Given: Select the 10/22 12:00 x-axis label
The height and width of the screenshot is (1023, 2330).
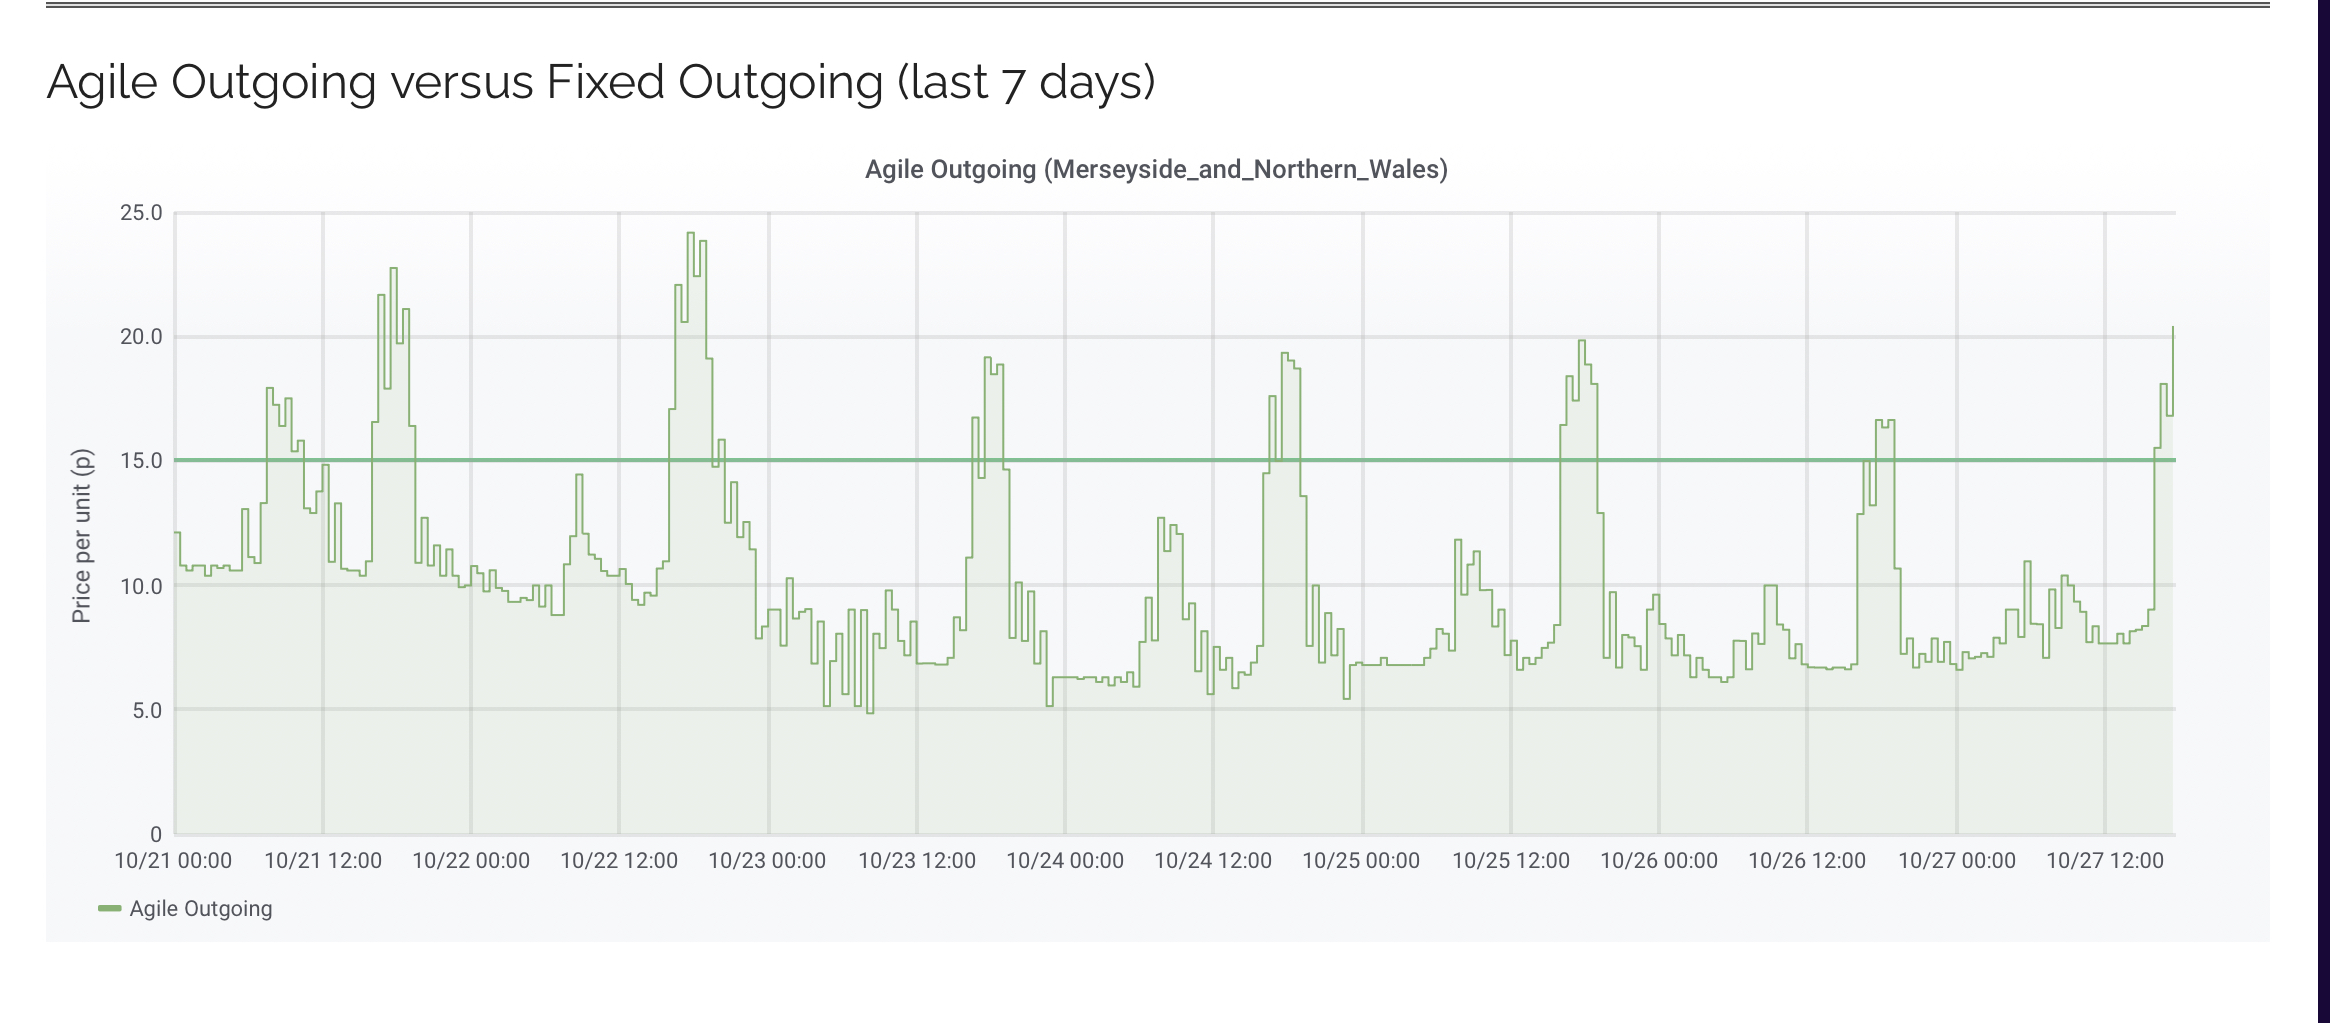Looking at the screenshot, I should click(619, 861).
